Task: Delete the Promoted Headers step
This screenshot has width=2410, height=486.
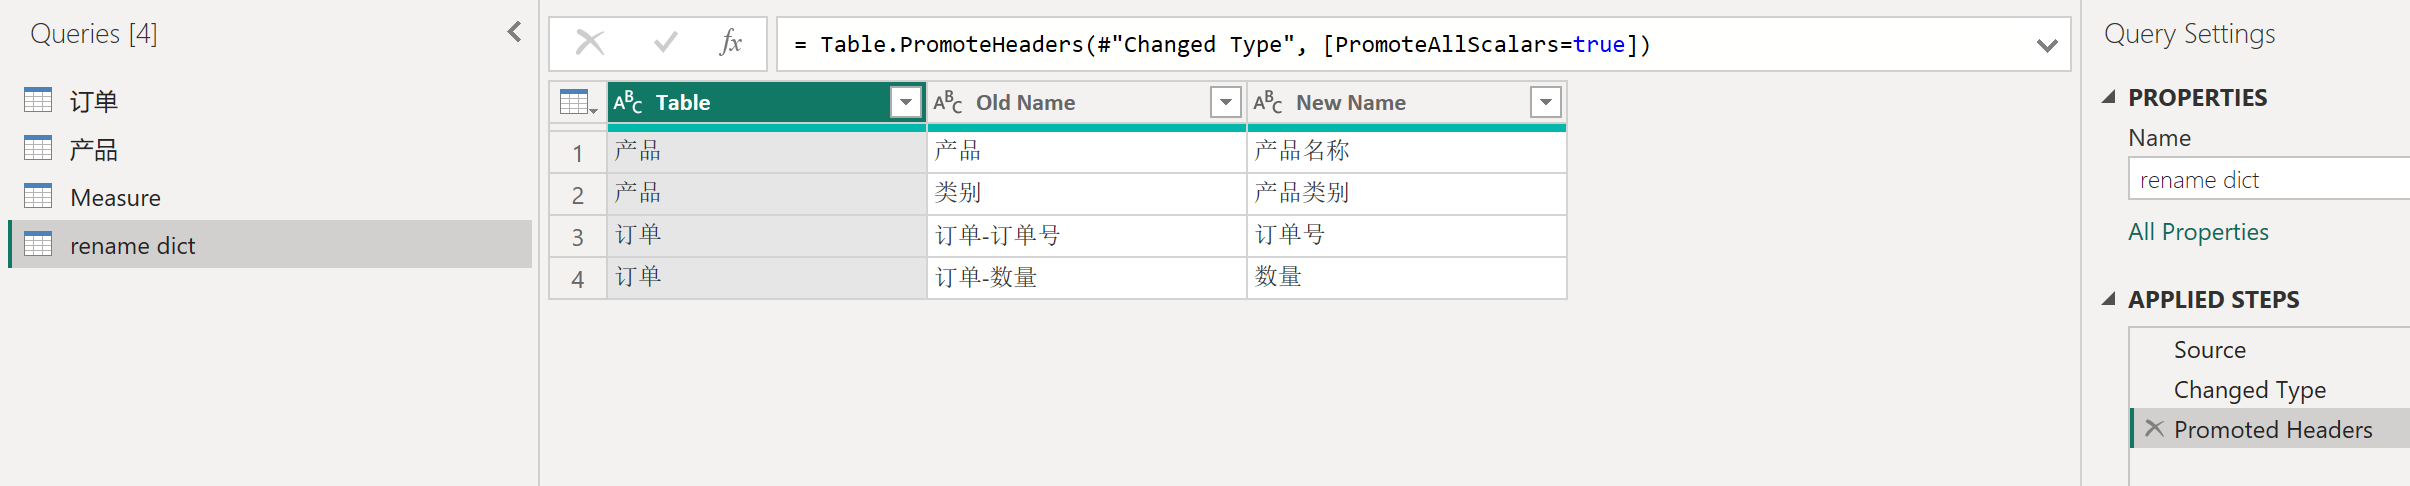Action: [2154, 429]
